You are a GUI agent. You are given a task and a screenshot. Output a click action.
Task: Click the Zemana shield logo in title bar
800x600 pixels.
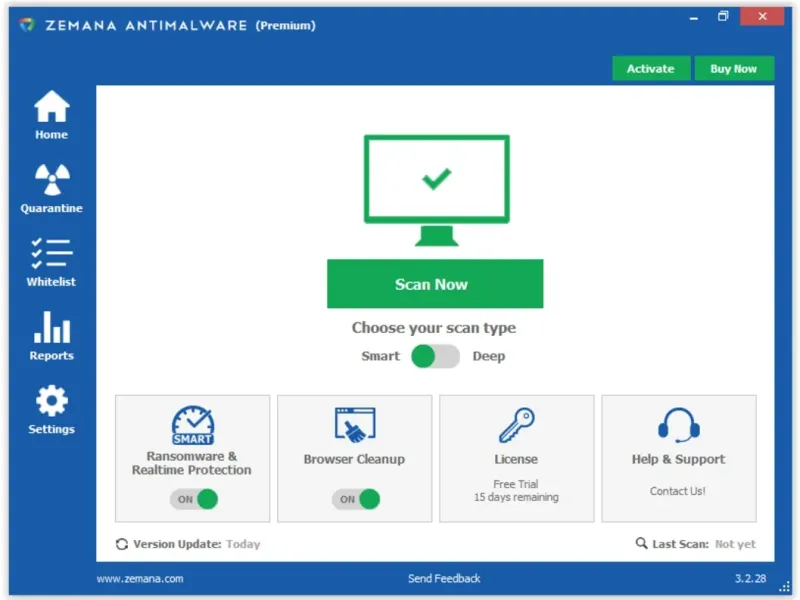pos(27,24)
